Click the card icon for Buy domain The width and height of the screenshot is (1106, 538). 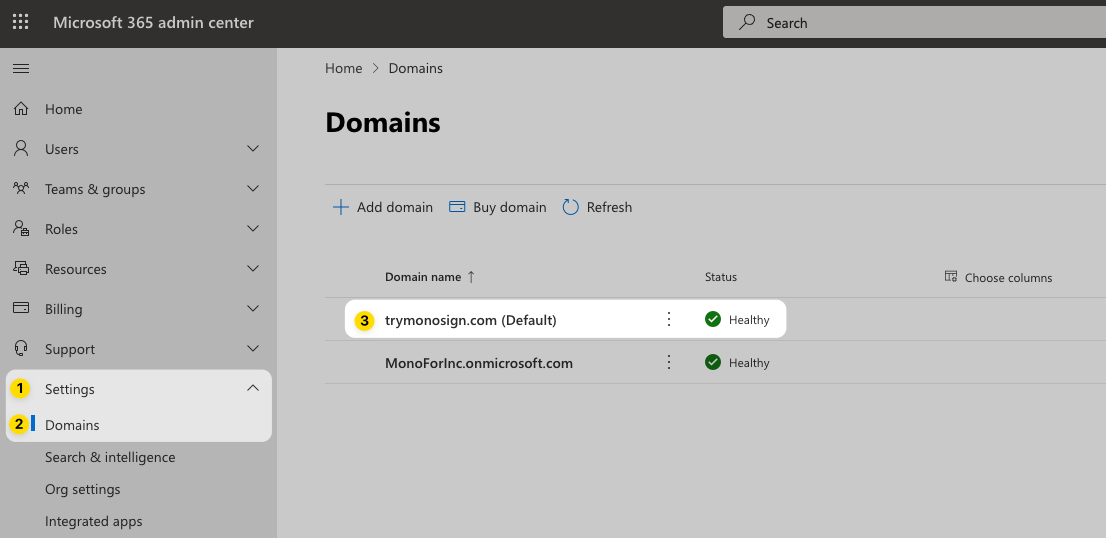[x=457, y=207]
